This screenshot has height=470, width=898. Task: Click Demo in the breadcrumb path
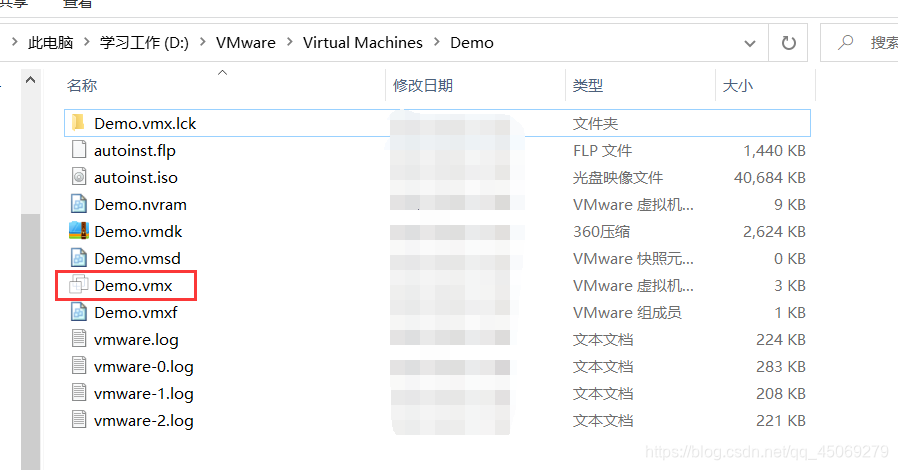click(472, 43)
